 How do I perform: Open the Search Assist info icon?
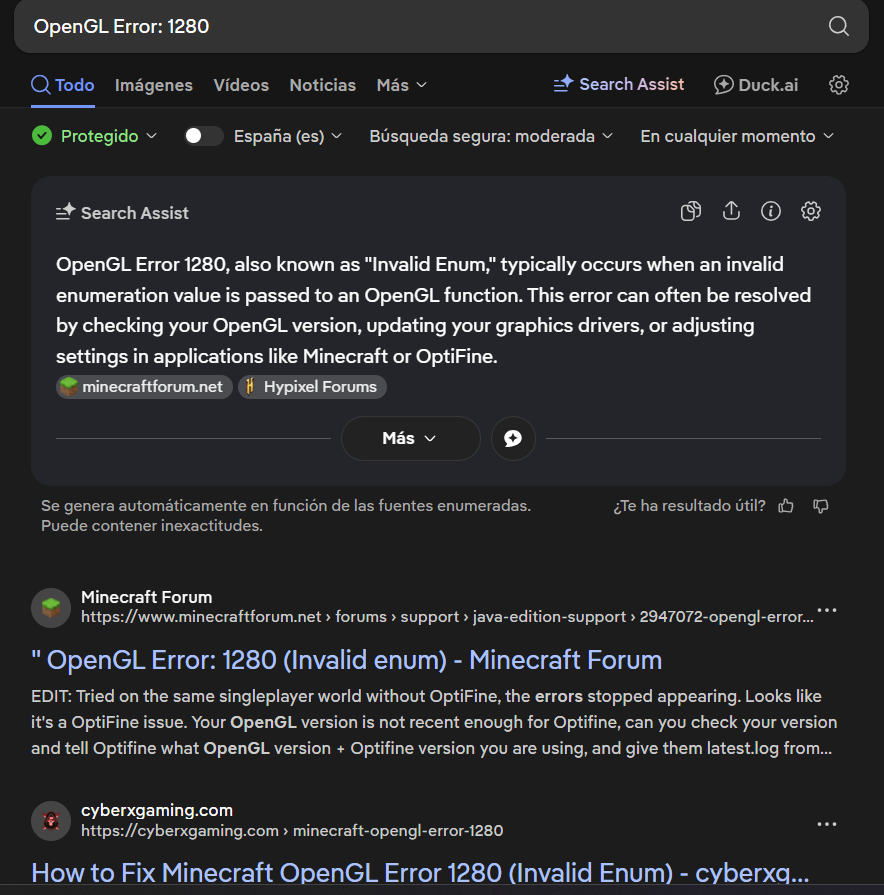click(770, 211)
